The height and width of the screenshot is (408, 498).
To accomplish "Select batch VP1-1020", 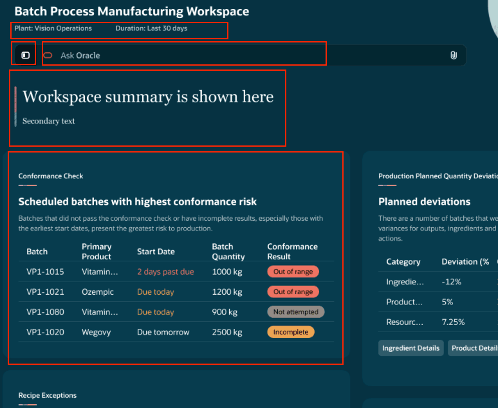I will [45, 332].
